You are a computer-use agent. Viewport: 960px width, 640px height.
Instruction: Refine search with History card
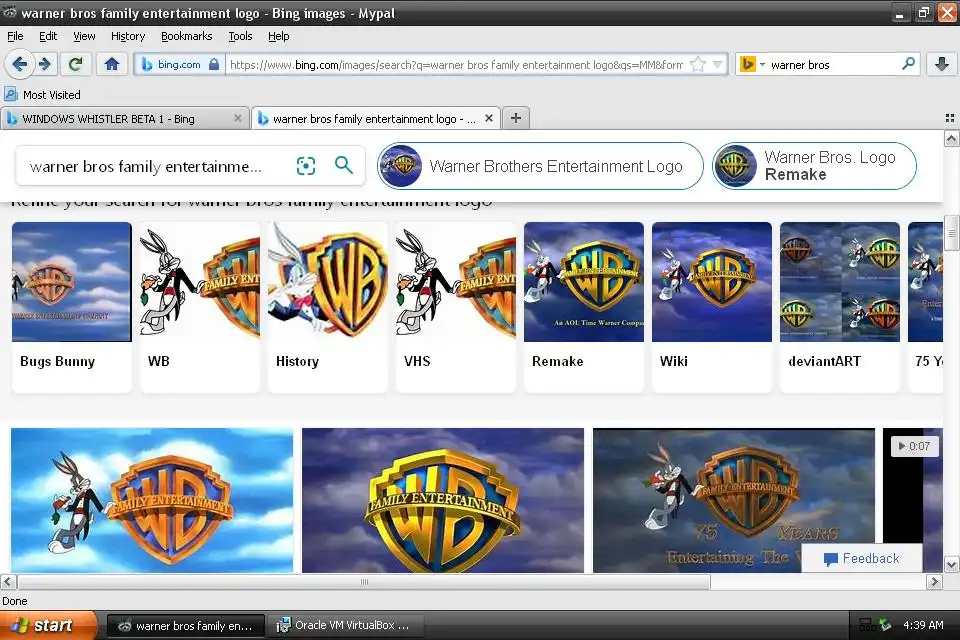pos(328,306)
